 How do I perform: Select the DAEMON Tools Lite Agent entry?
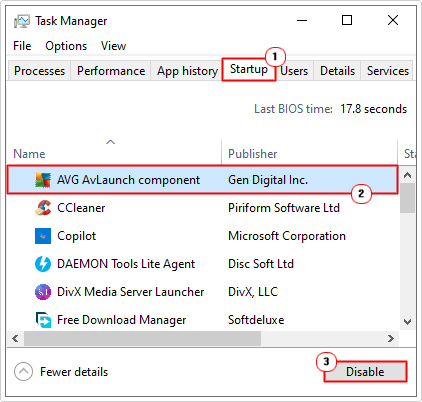coord(202,264)
